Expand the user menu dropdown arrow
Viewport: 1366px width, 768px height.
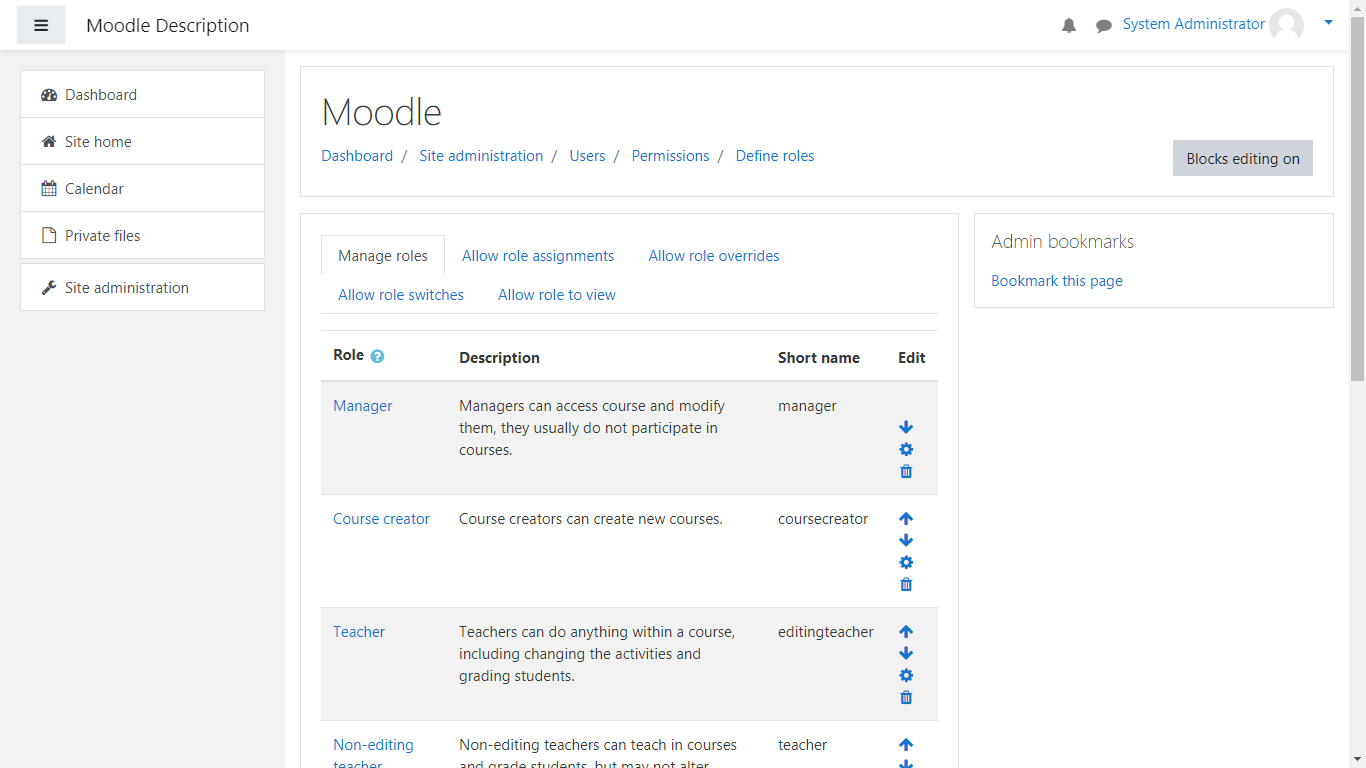(x=1328, y=22)
